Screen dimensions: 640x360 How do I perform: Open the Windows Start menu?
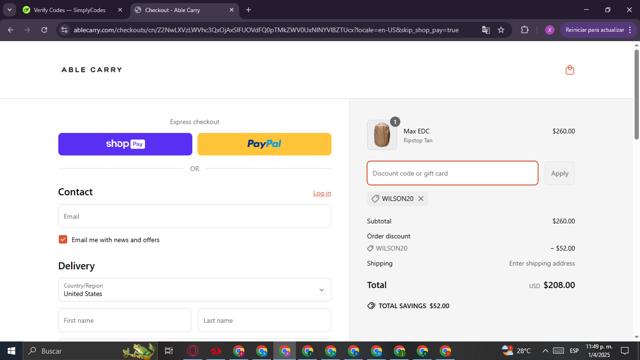pyautogui.click(x=11, y=351)
